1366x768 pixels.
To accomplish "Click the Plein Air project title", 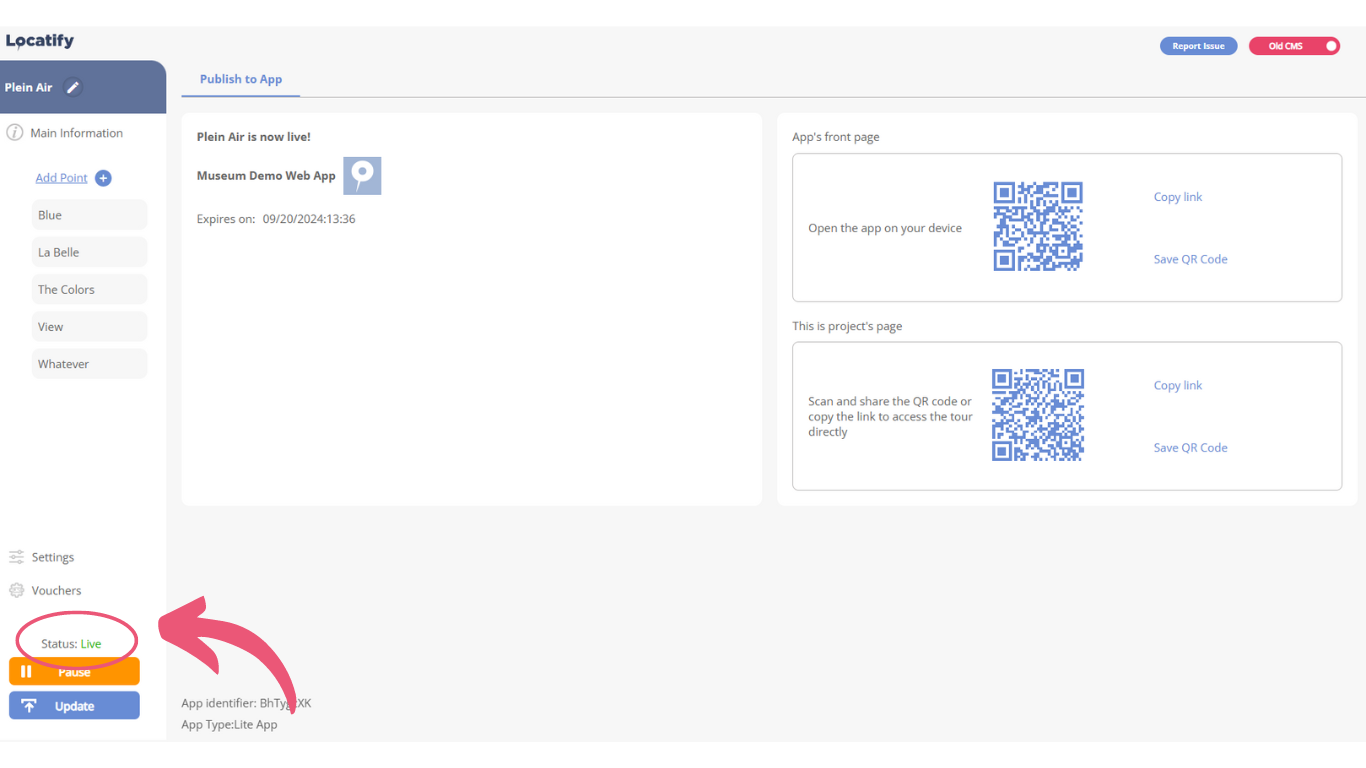I will 28,87.
